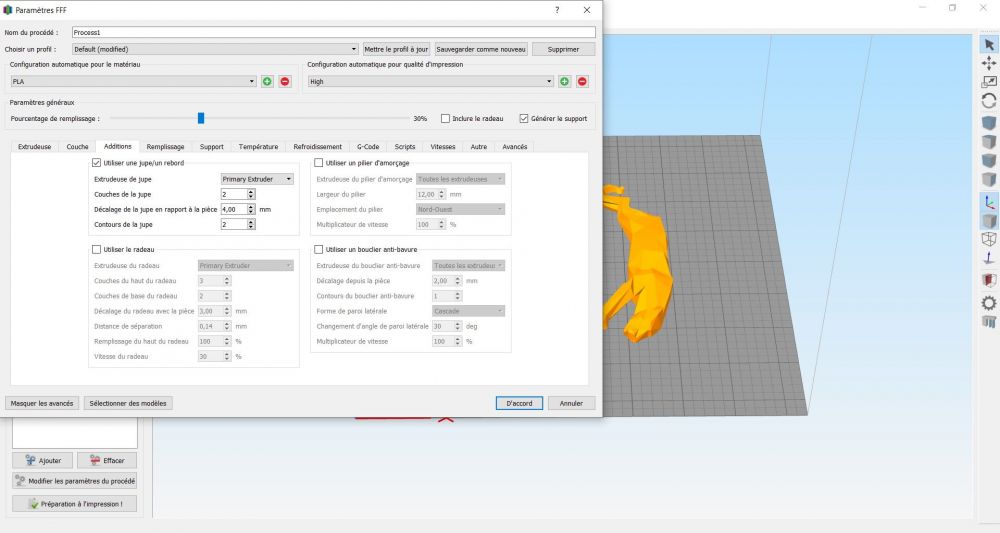Open the Avancés tab

coord(515,147)
